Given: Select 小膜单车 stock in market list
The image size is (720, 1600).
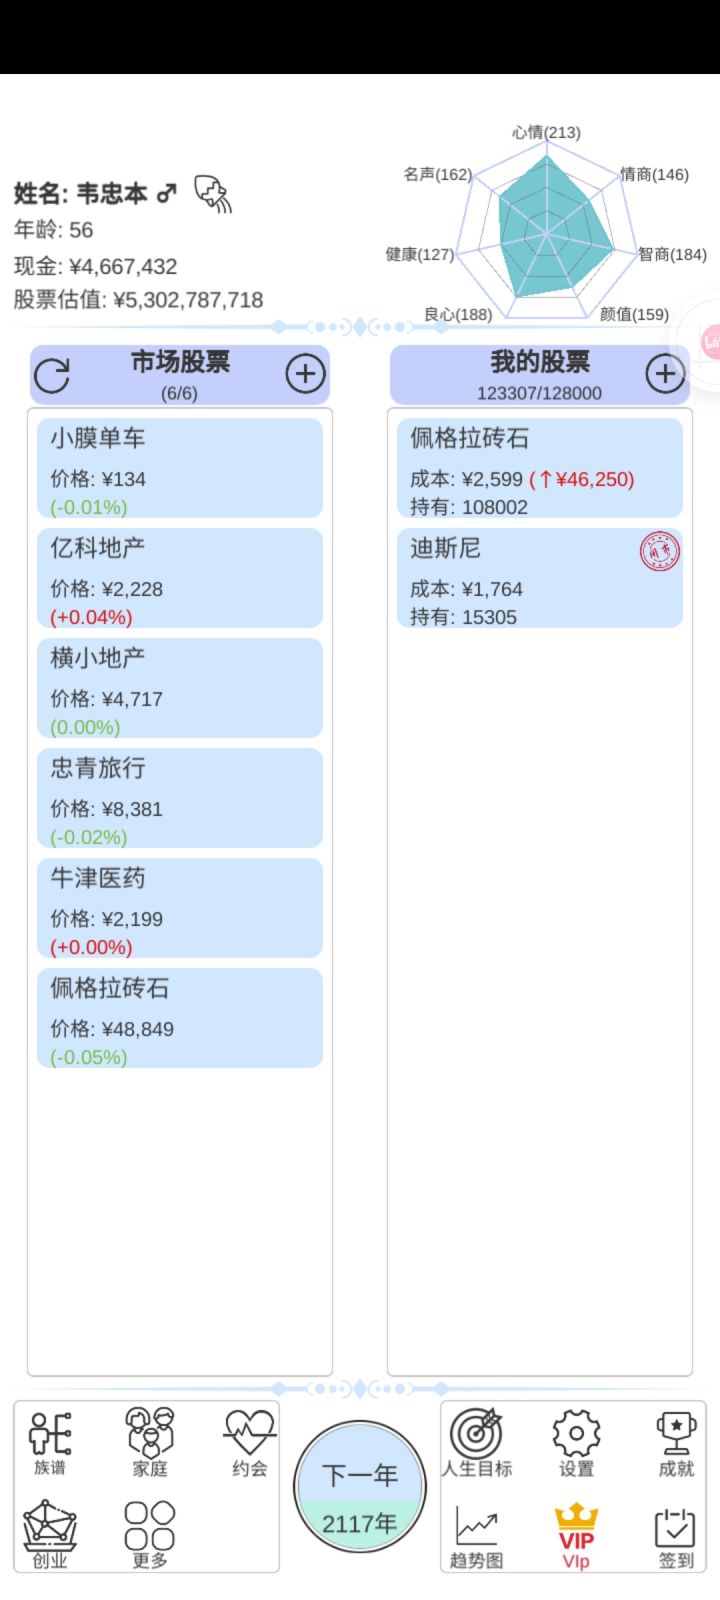Looking at the screenshot, I should click(180, 468).
